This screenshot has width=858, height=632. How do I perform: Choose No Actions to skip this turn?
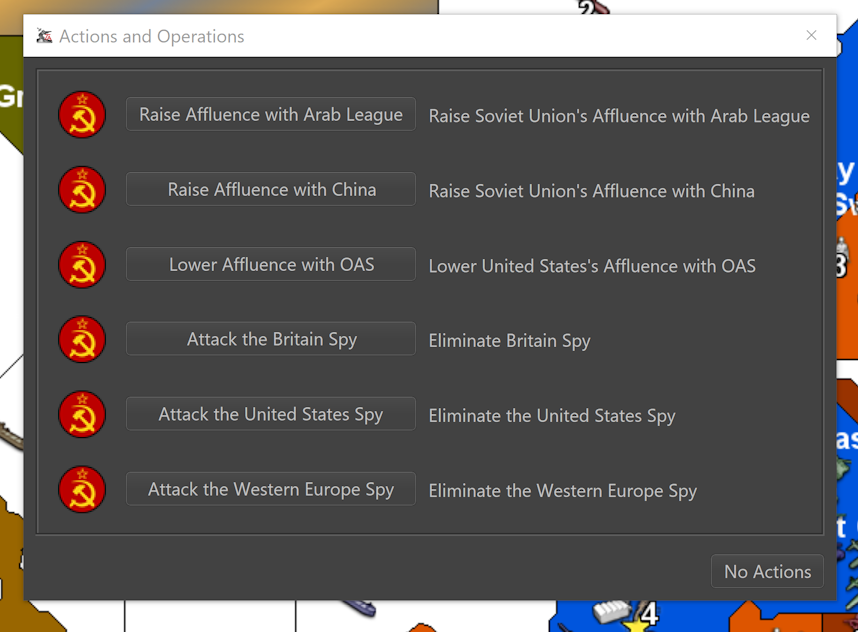pyautogui.click(x=767, y=571)
